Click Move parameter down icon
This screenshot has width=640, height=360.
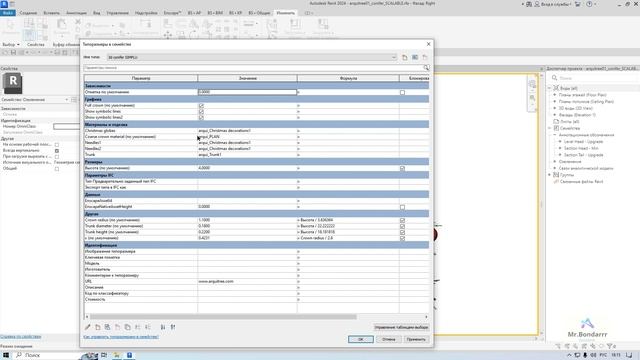pyautogui.click(x=148, y=327)
